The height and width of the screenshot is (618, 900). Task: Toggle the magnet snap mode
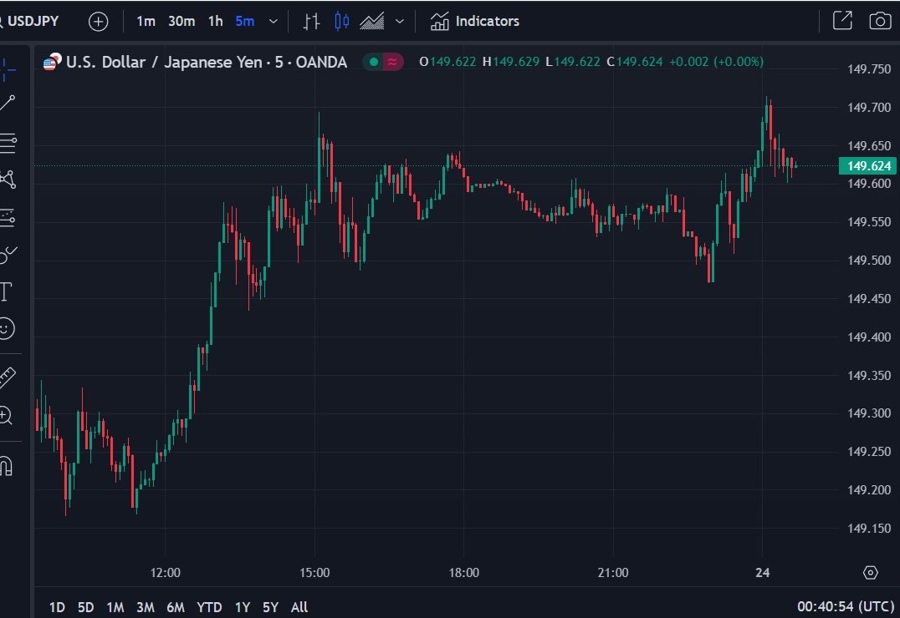(x=6, y=466)
